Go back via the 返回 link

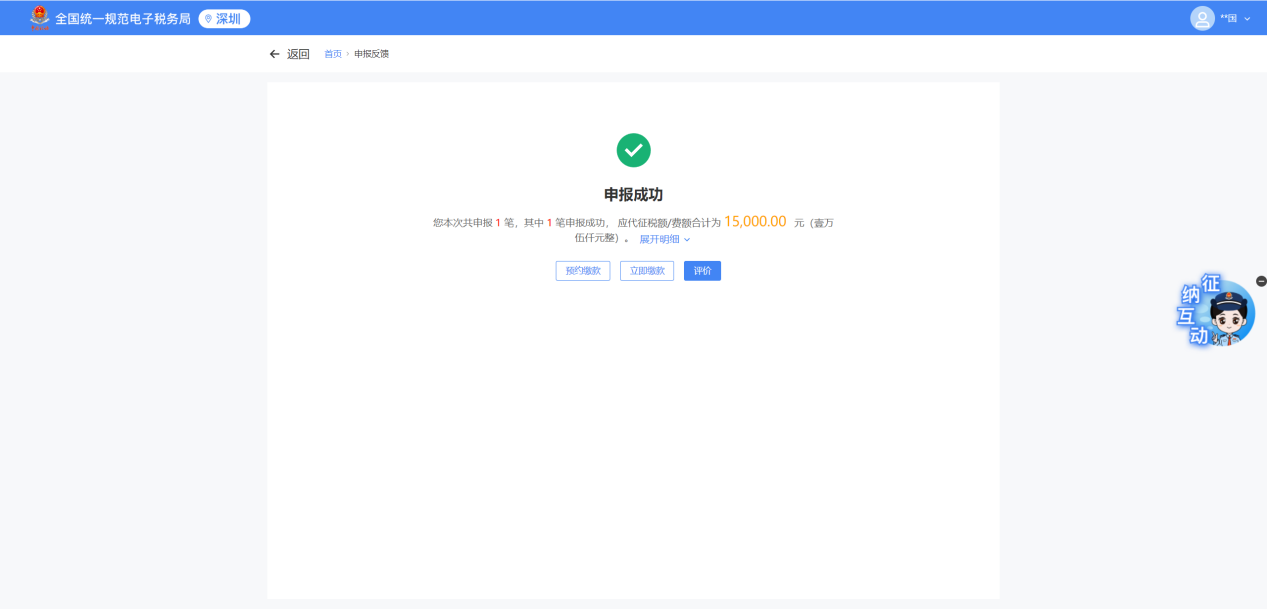coord(298,54)
